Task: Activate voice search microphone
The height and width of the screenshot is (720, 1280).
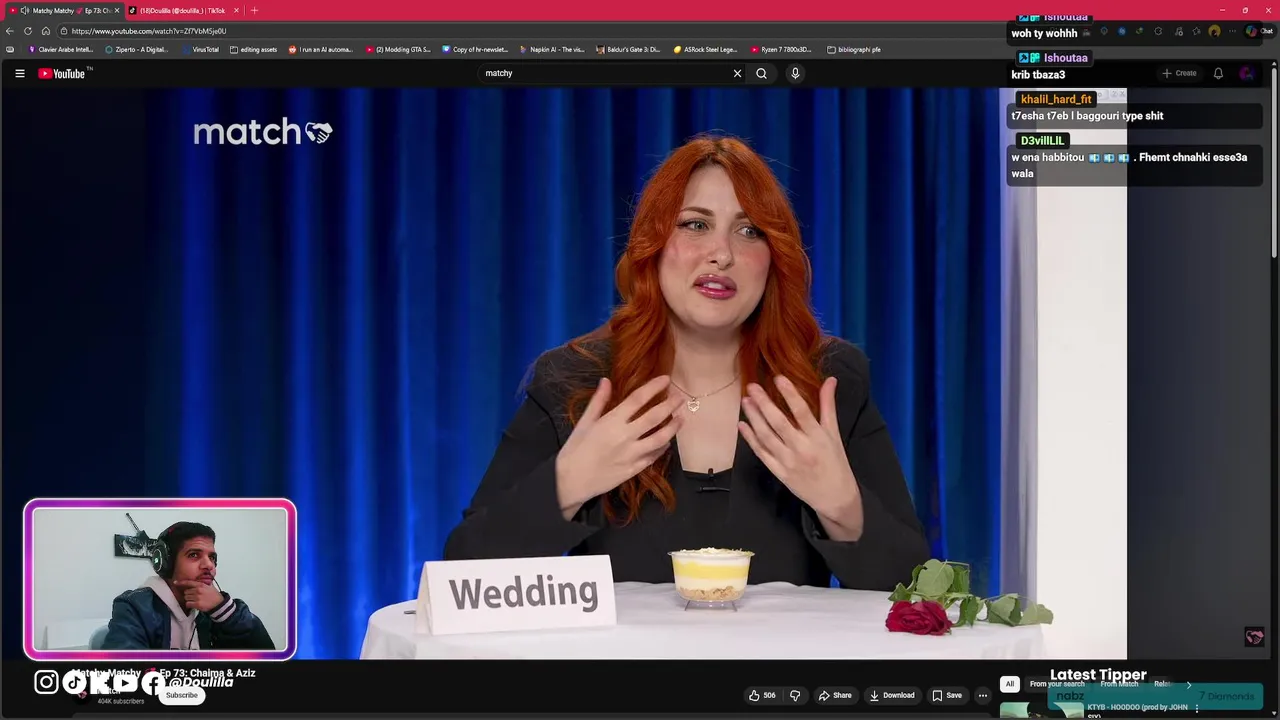Action: tap(795, 73)
